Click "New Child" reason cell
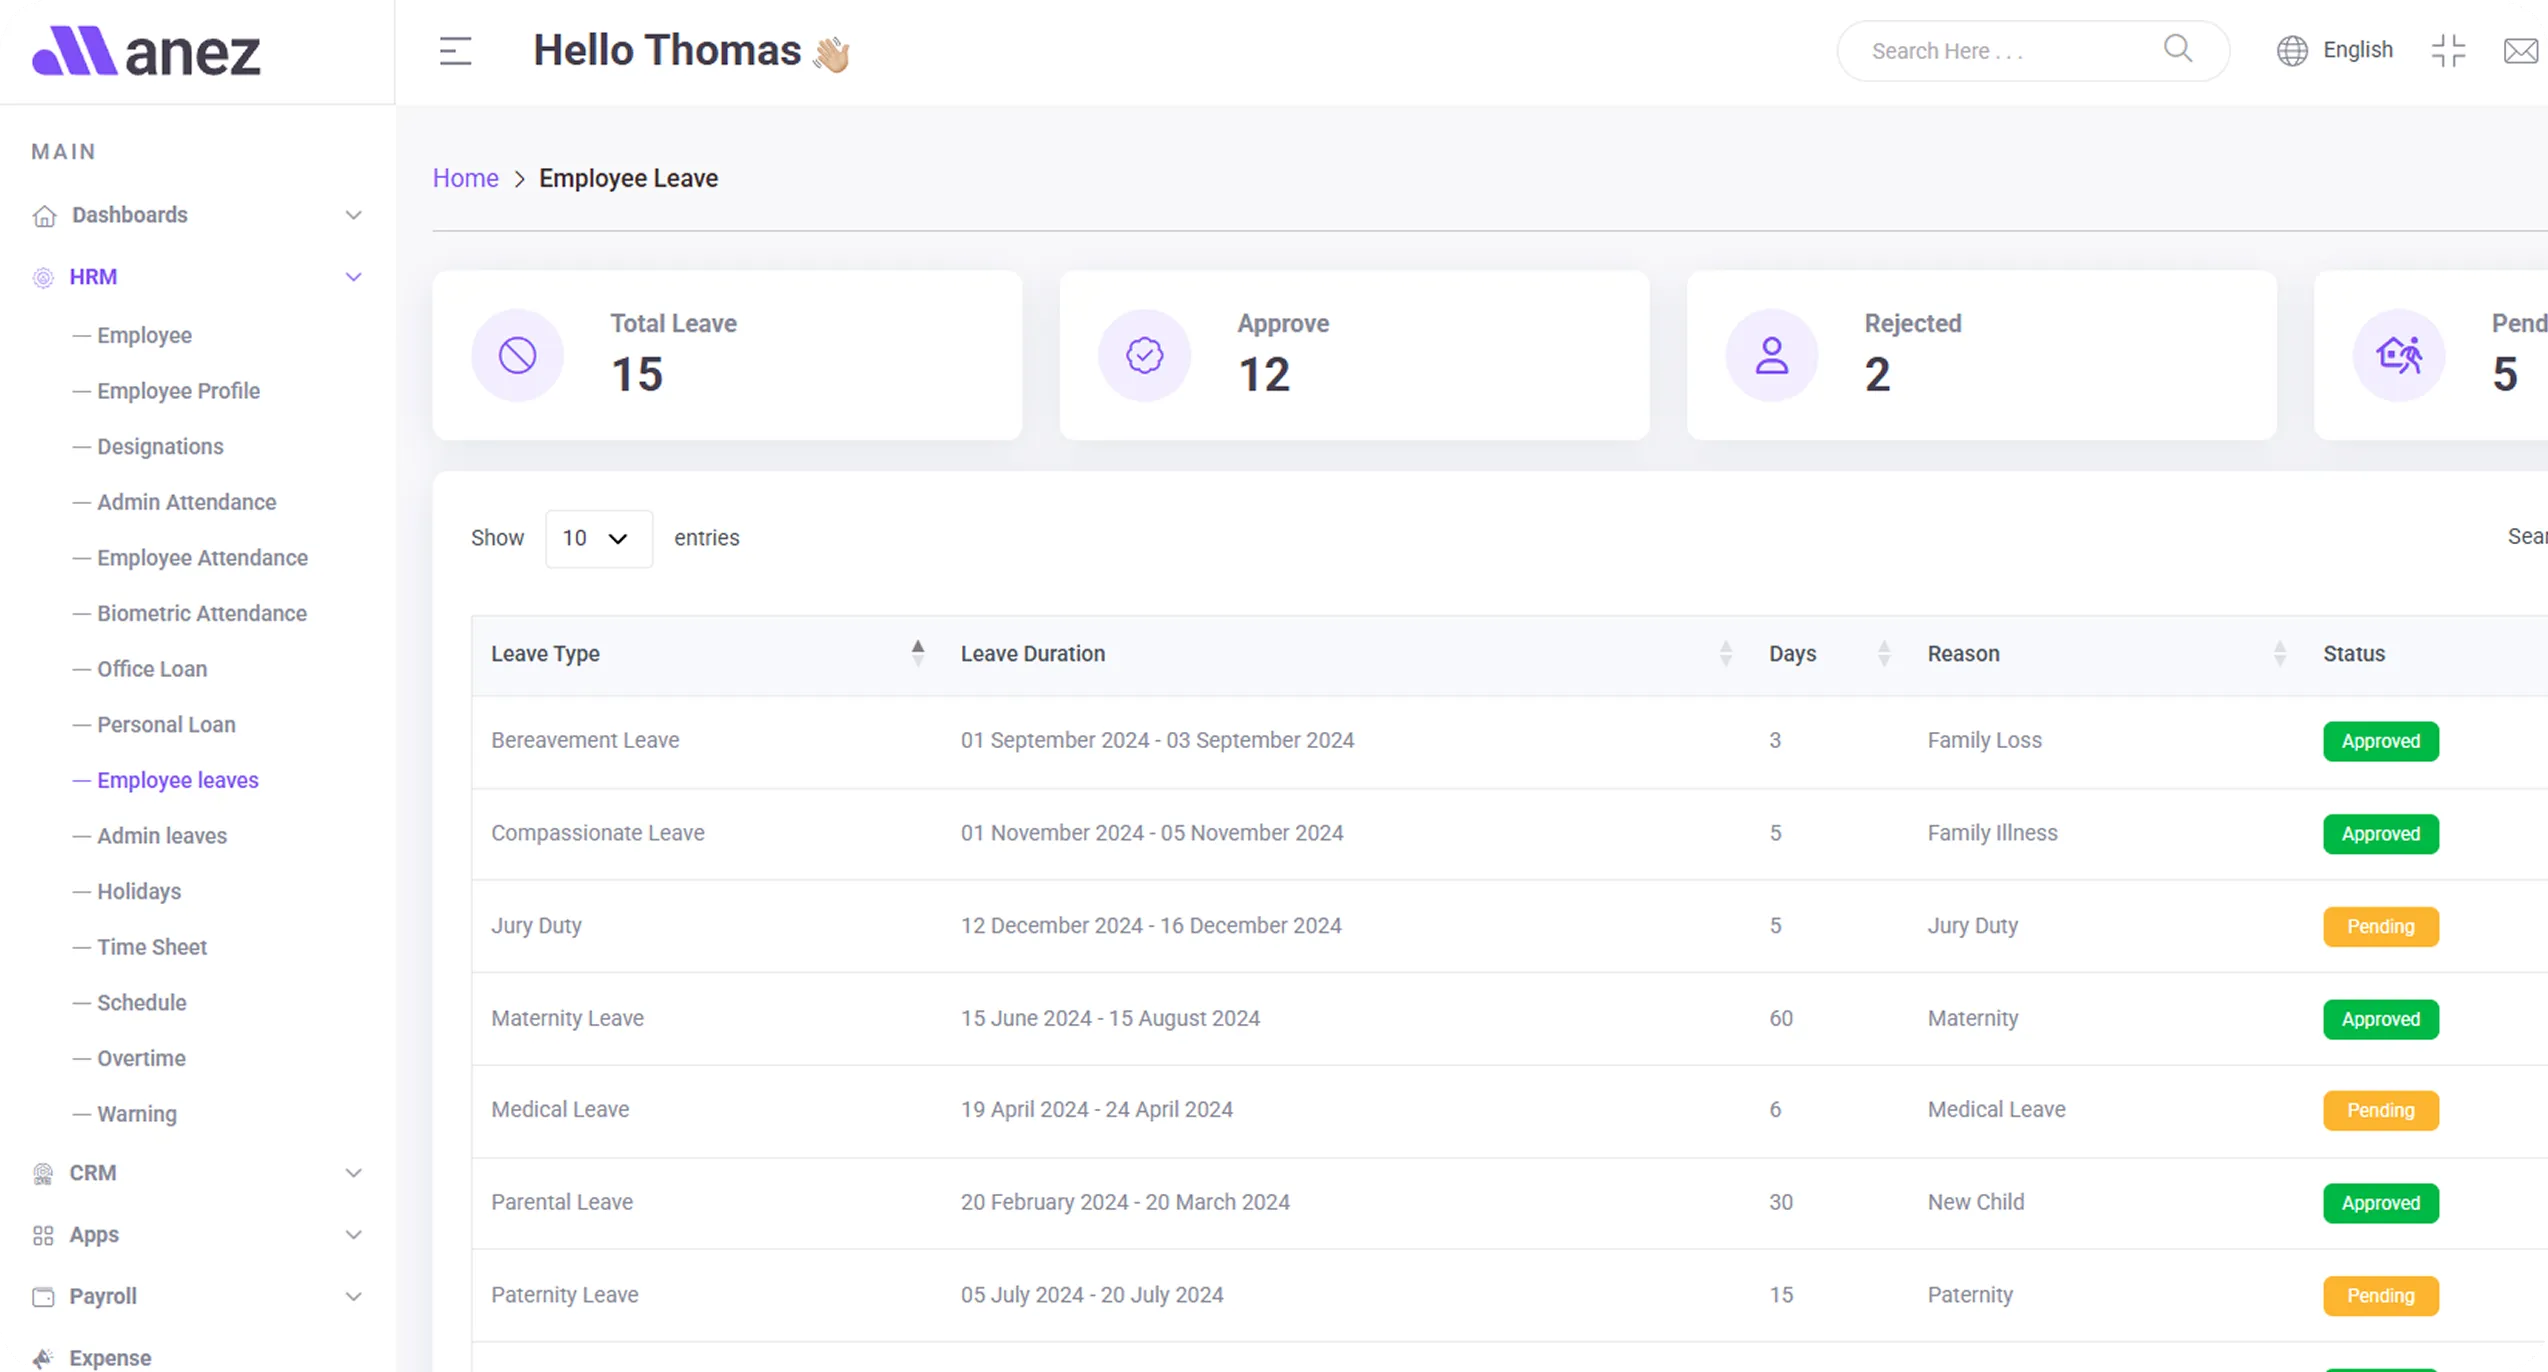Image resolution: width=2548 pixels, height=1372 pixels. 1975,1202
